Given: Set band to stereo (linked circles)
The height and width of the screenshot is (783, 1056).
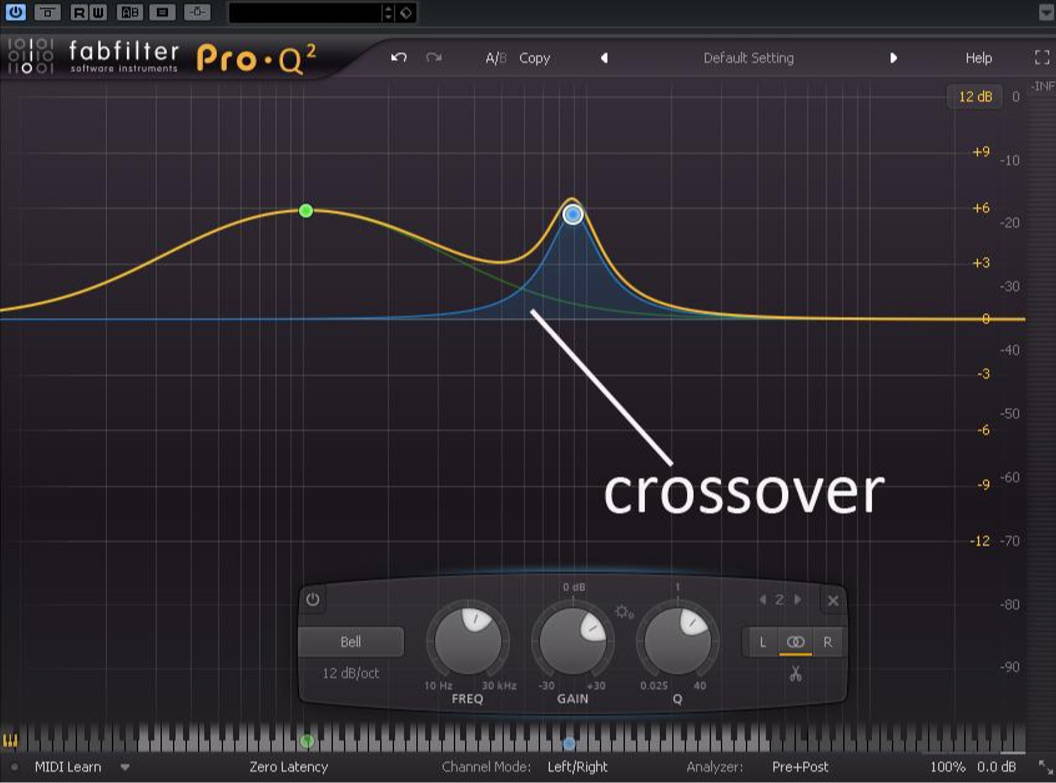Looking at the screenshot, I should tap(795, 642).
